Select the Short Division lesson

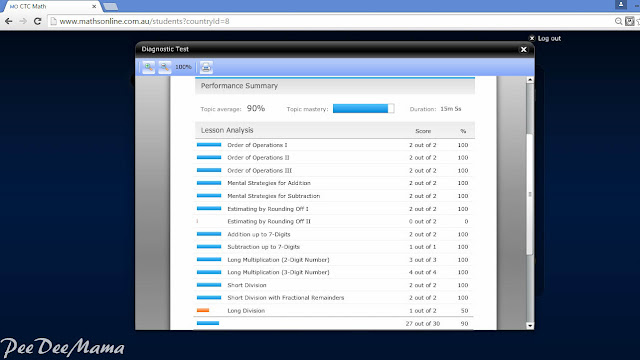tap(247, 285)
